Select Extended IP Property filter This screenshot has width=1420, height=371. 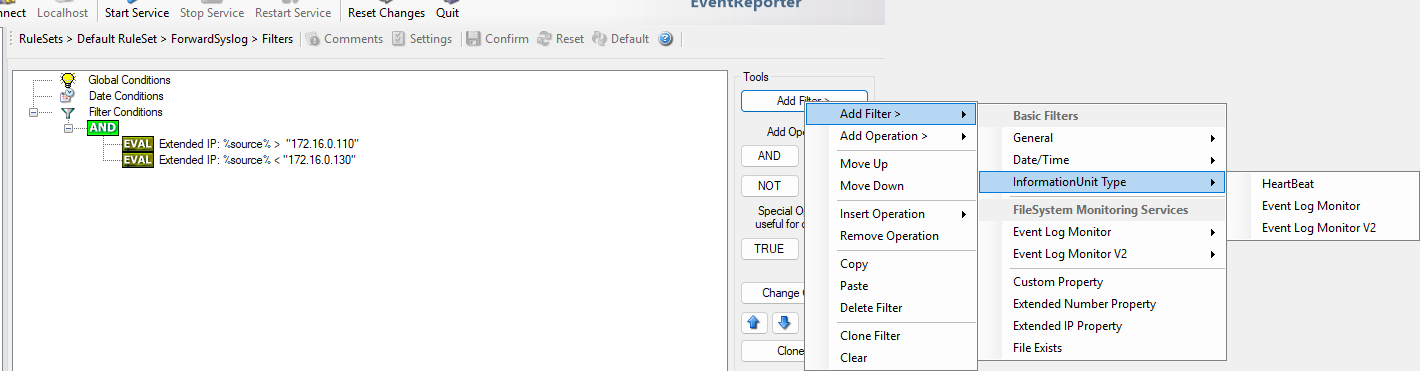pyautogui.click(x=1102, y=326)
